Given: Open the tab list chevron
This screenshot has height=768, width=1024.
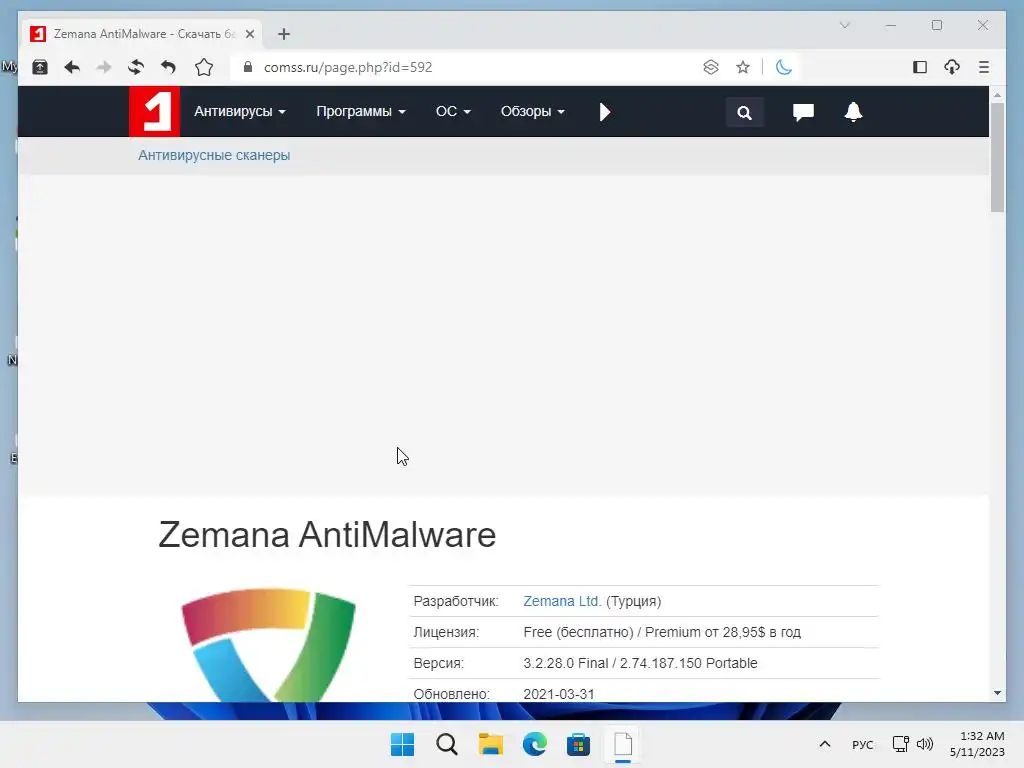Looking at the screenshot, I should (x=844, y=25).
